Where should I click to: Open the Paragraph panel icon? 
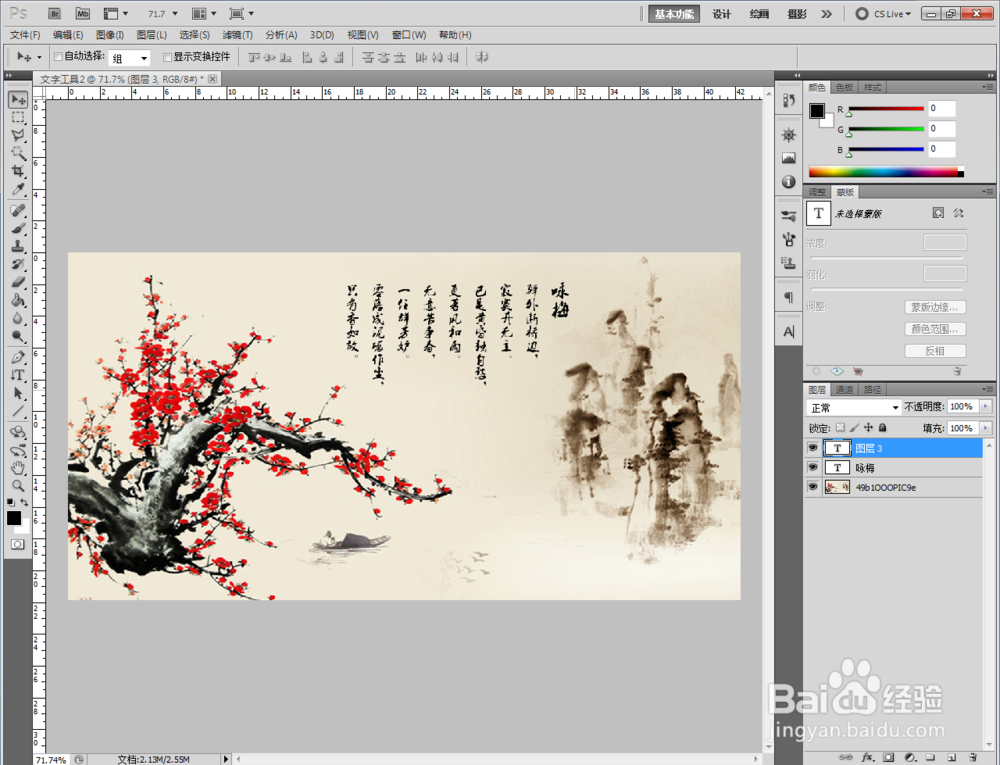(x=789, y=297)
